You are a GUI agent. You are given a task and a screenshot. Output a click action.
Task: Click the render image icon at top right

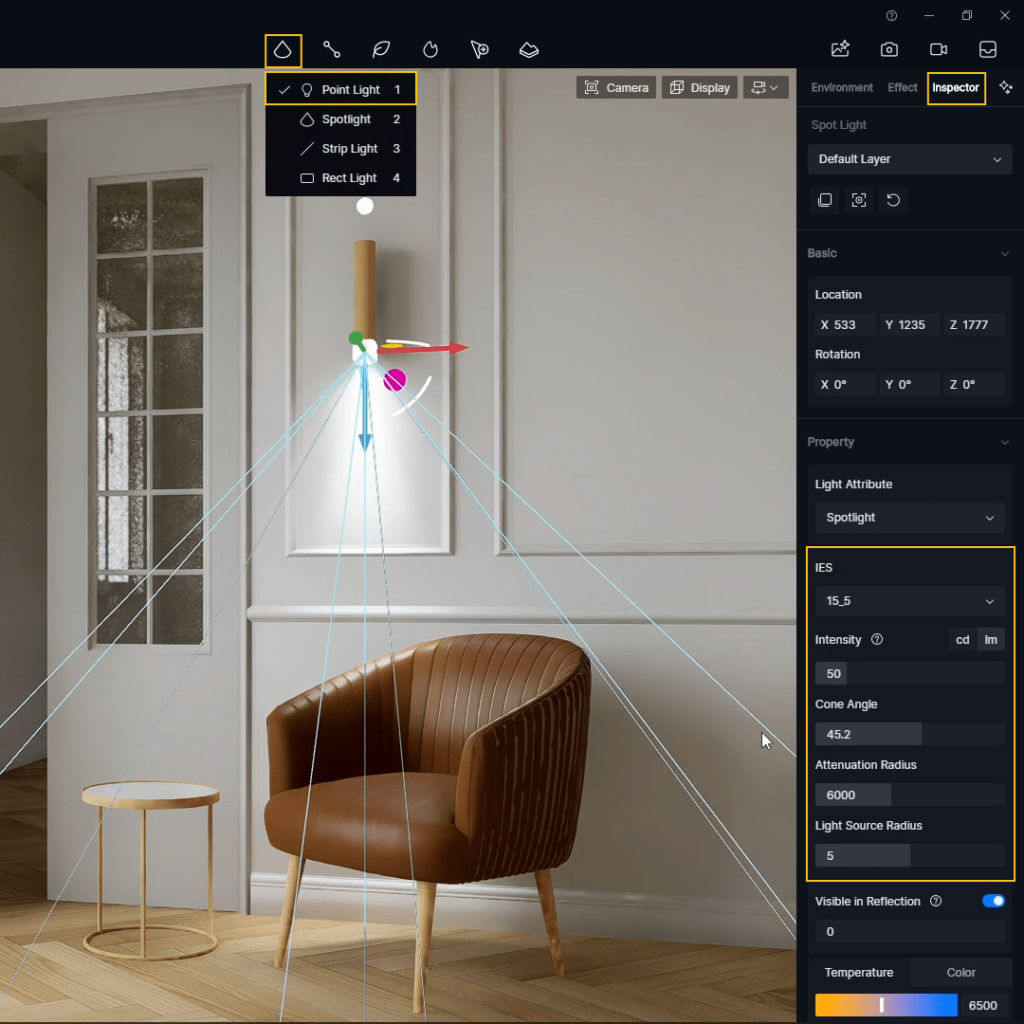[840, 49]
